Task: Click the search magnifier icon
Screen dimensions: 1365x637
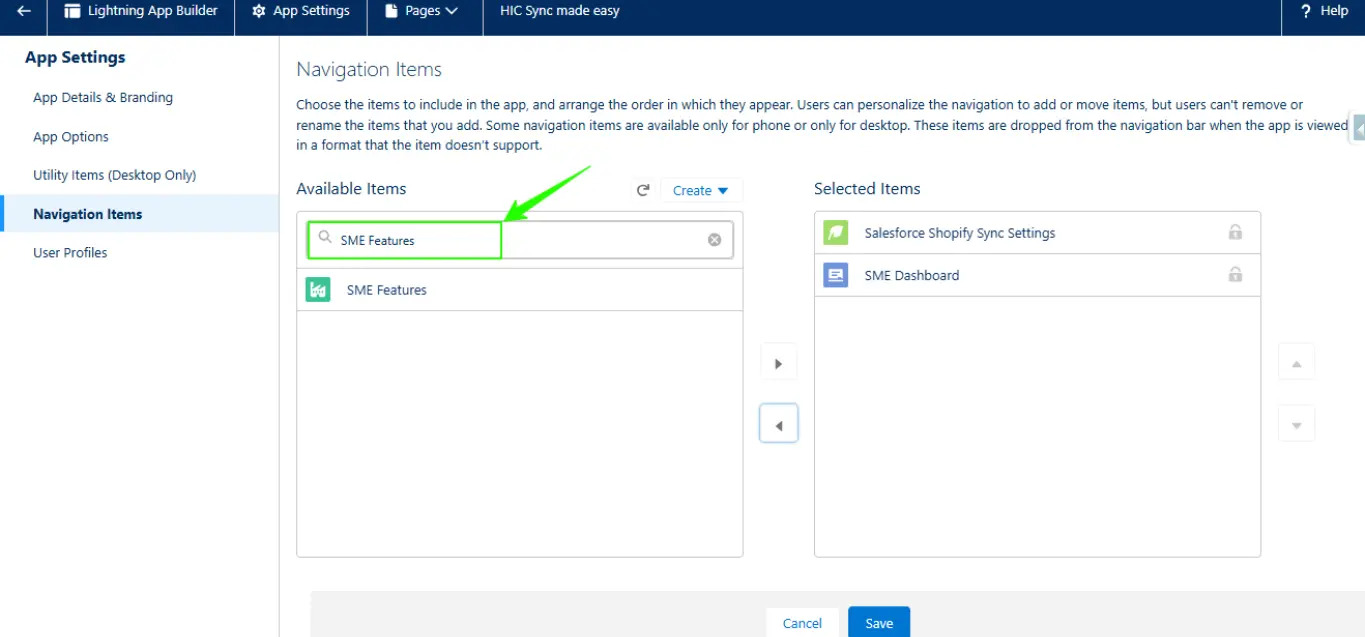Action: click(325, 239)
